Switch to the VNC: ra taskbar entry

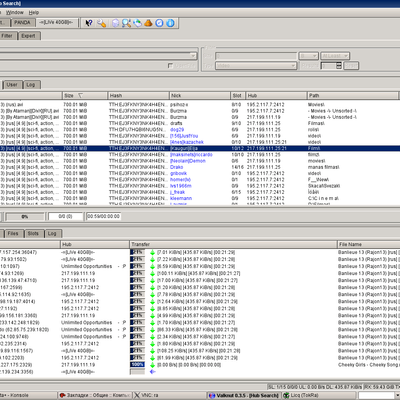pyautogui.click(x=170, y=395)
